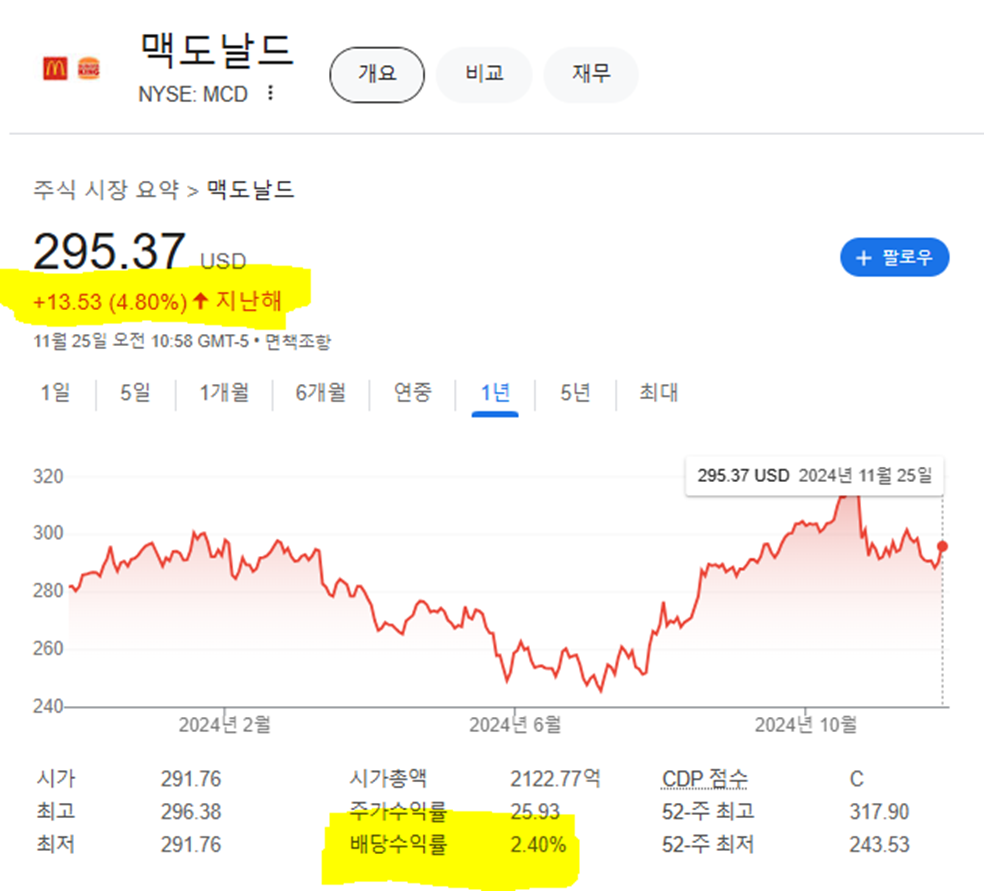Click the CDP 점수 label link
Screen dimensions: 984x891
coord(705,779)
